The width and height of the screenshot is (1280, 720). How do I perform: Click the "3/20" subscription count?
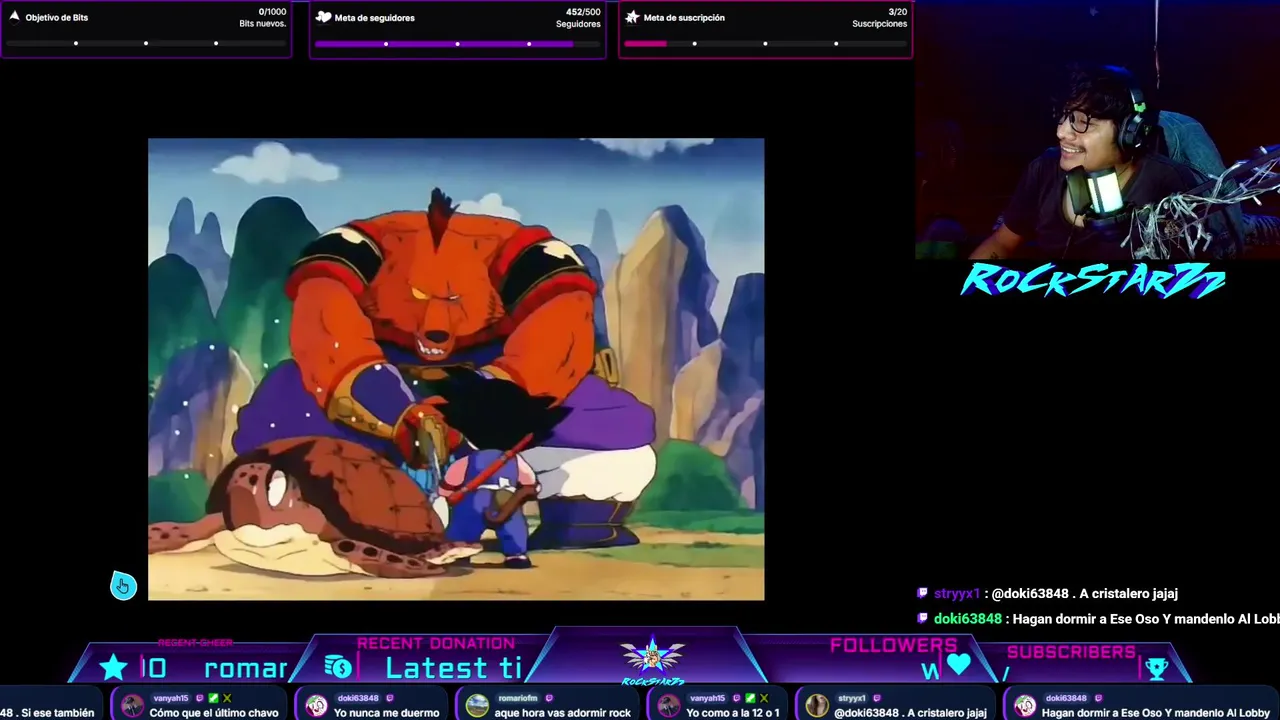click(898, 12)
